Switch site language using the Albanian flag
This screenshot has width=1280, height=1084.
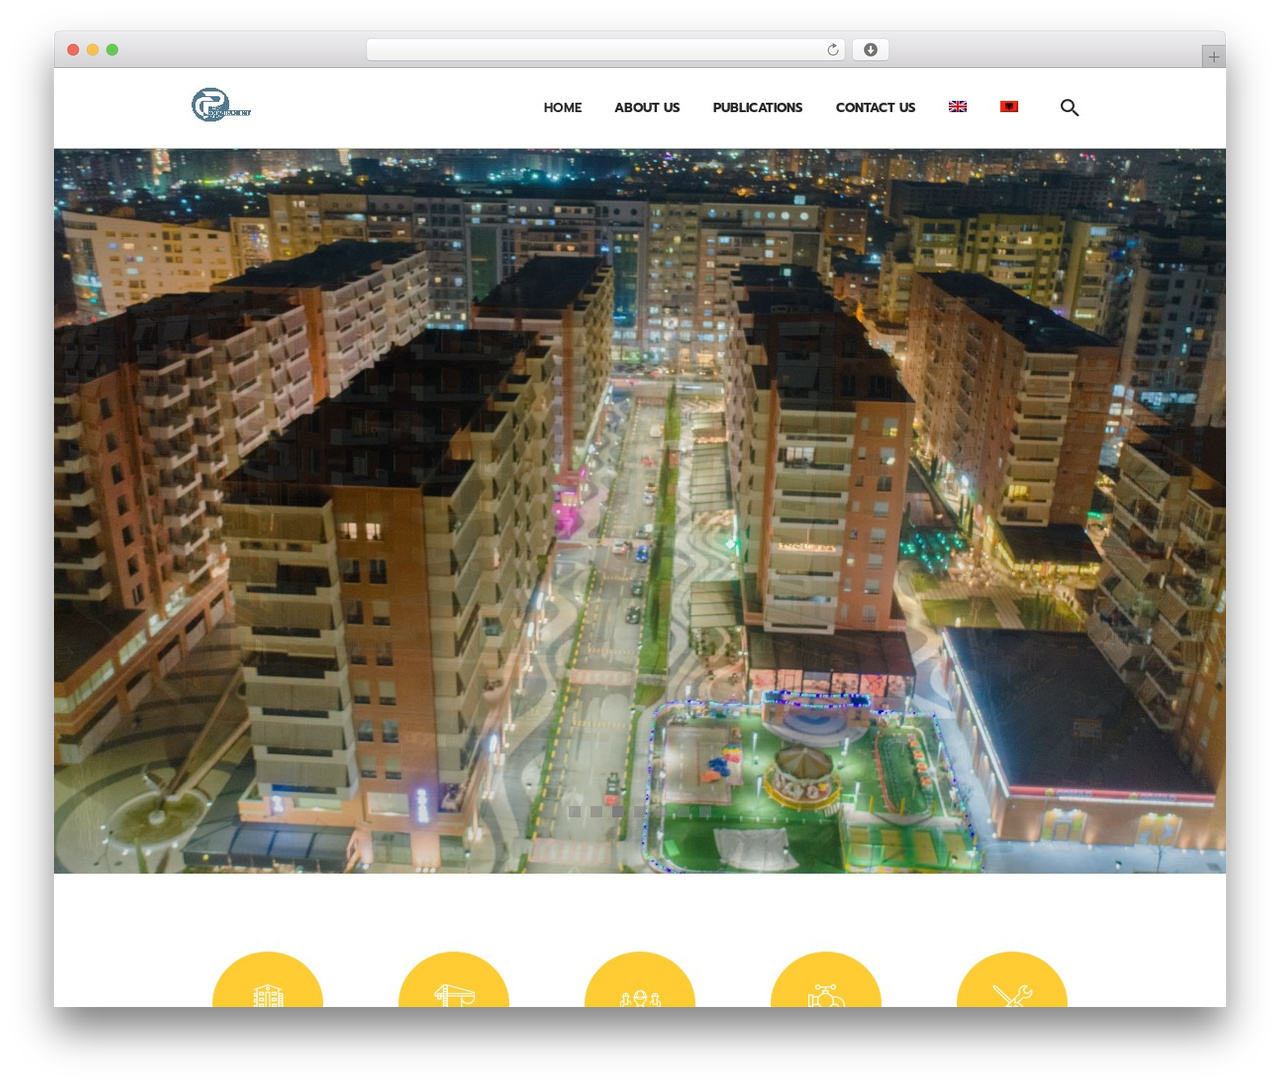1009,107
